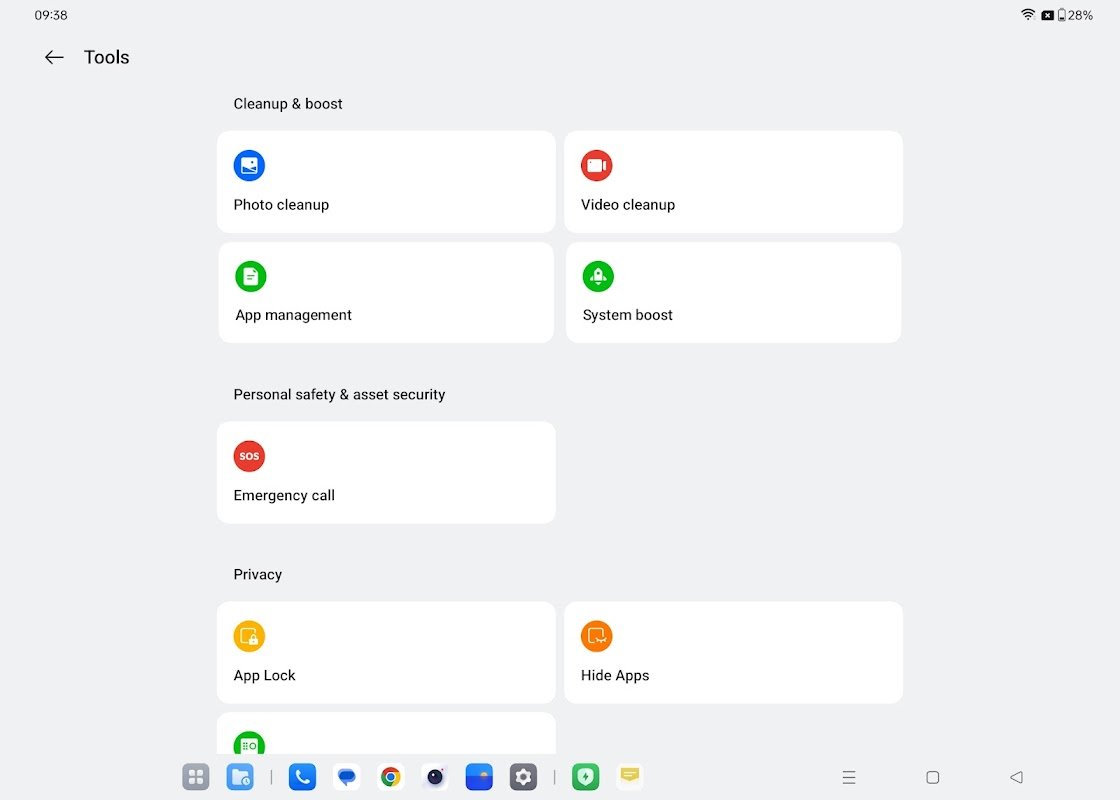Open Hide Apps tool

[733, 651]
